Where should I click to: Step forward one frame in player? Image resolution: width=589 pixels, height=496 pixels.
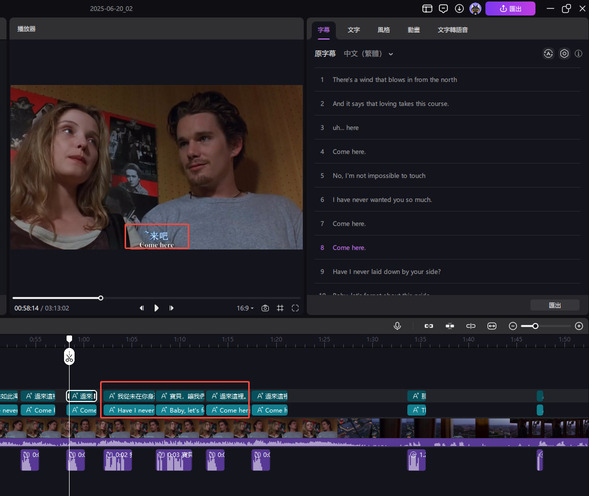pyautogui.click(x=171, y=308)
